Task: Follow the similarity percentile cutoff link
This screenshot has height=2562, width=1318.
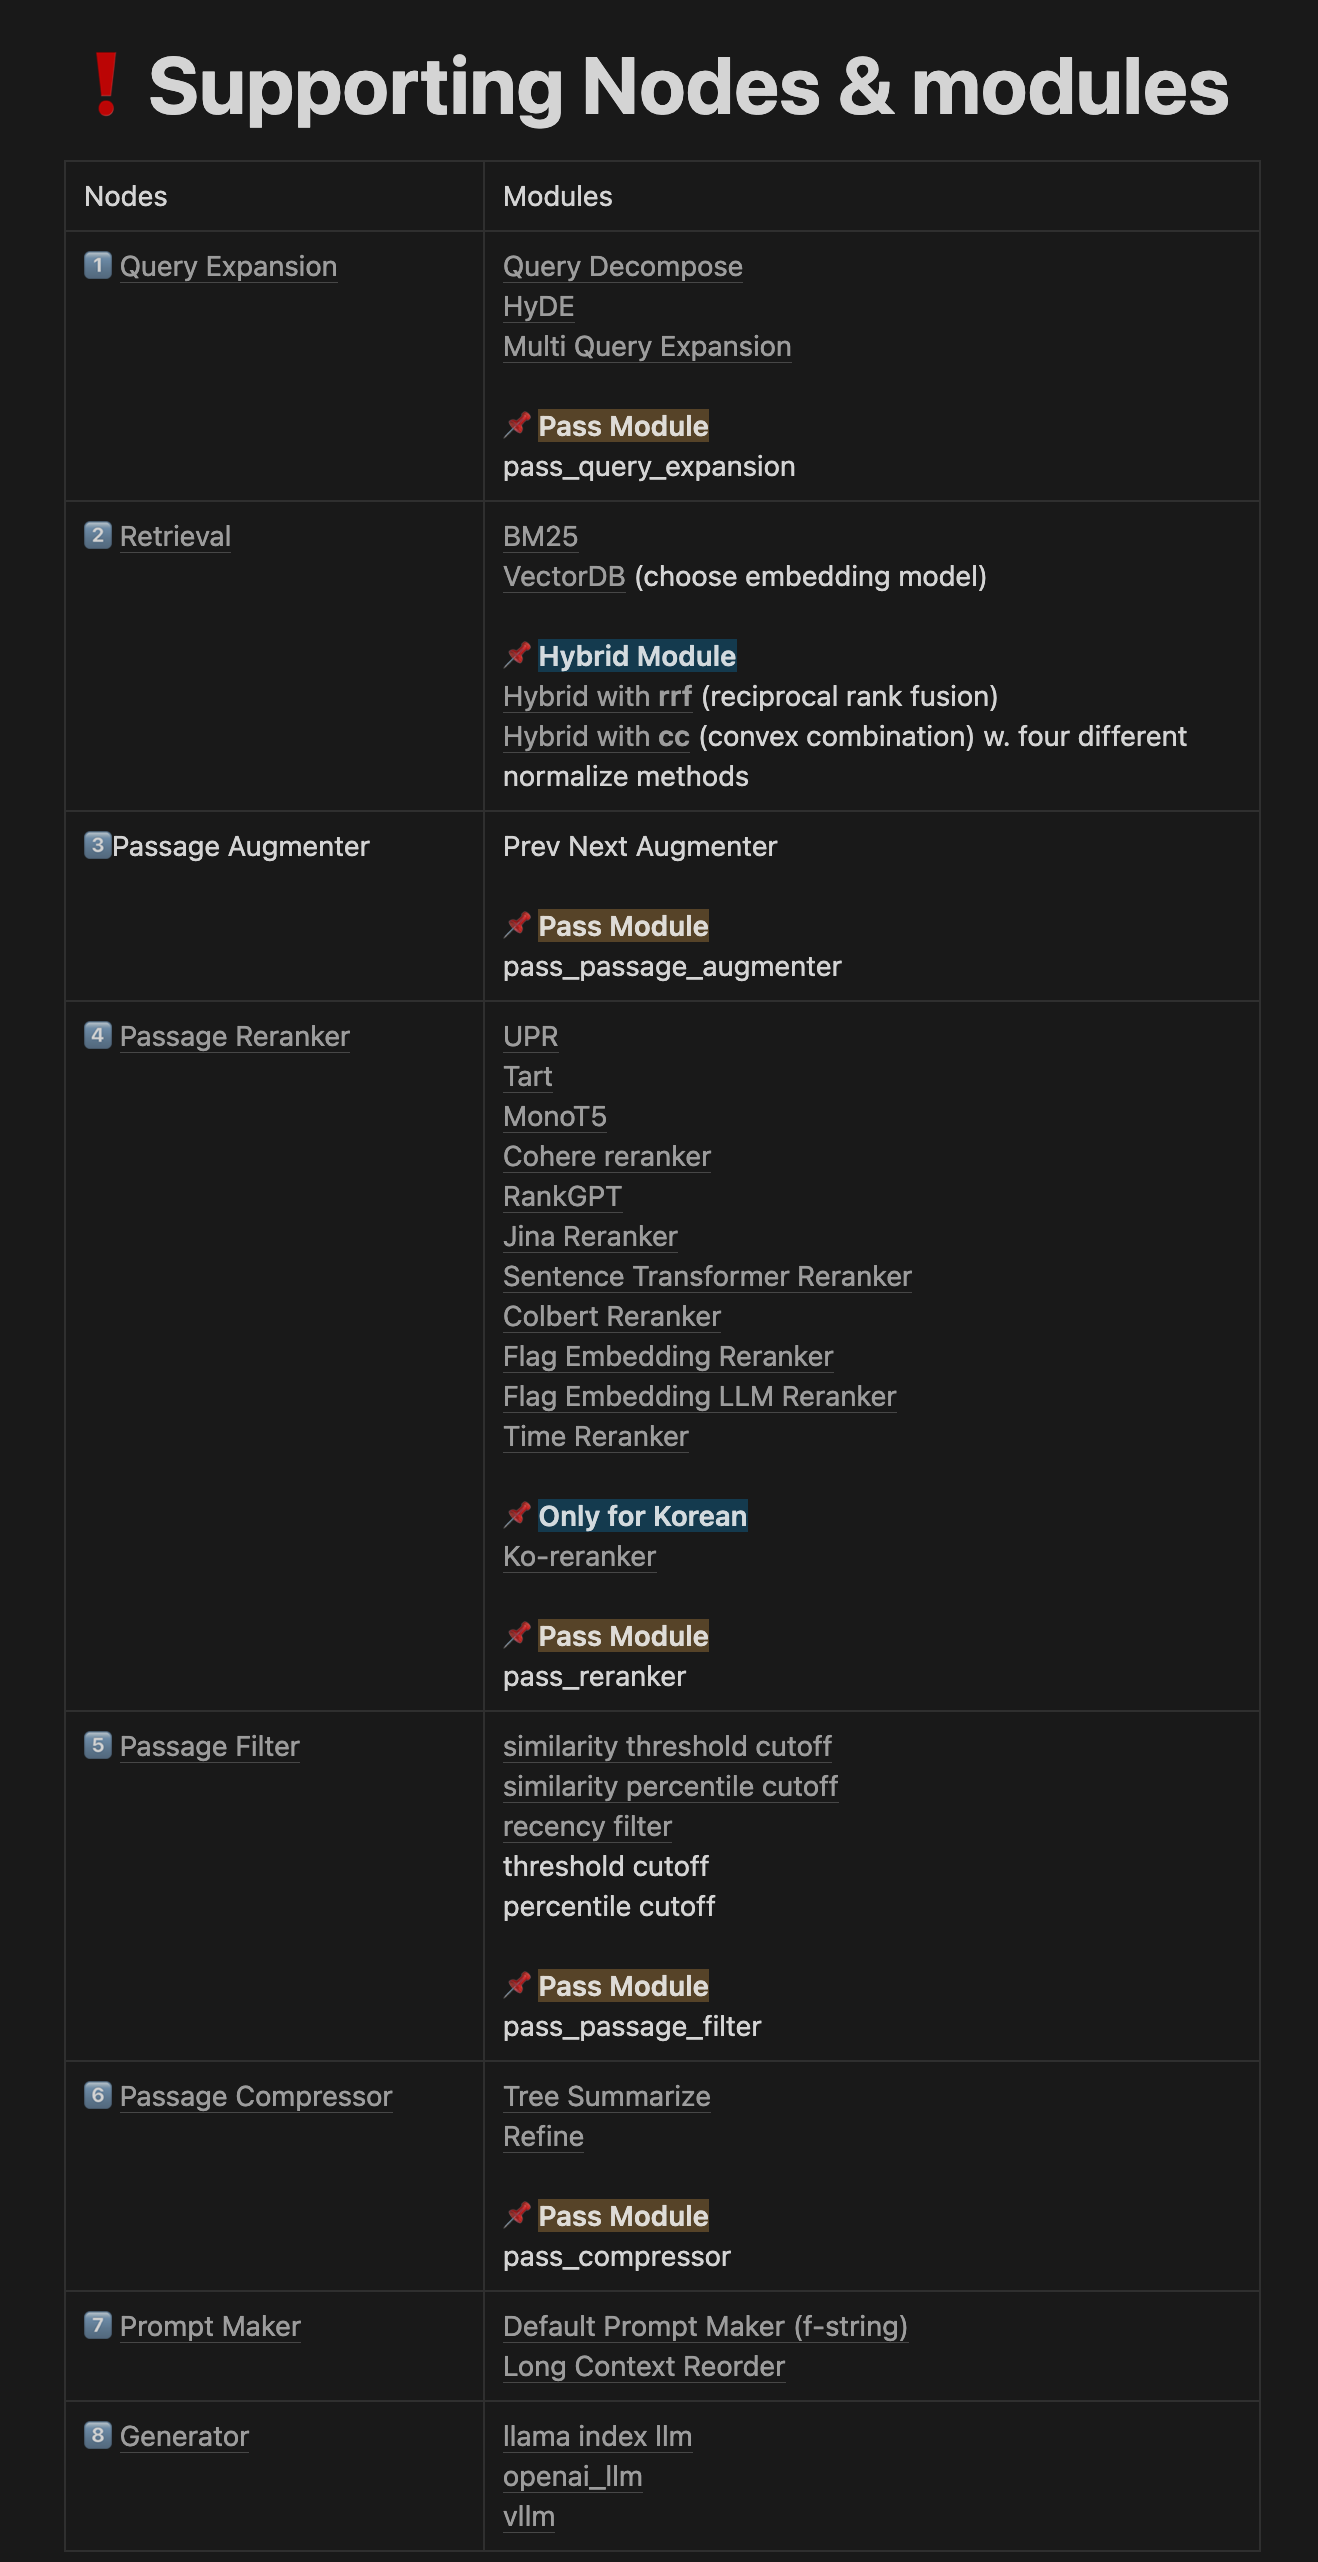Action: [x=671, y=1787]
